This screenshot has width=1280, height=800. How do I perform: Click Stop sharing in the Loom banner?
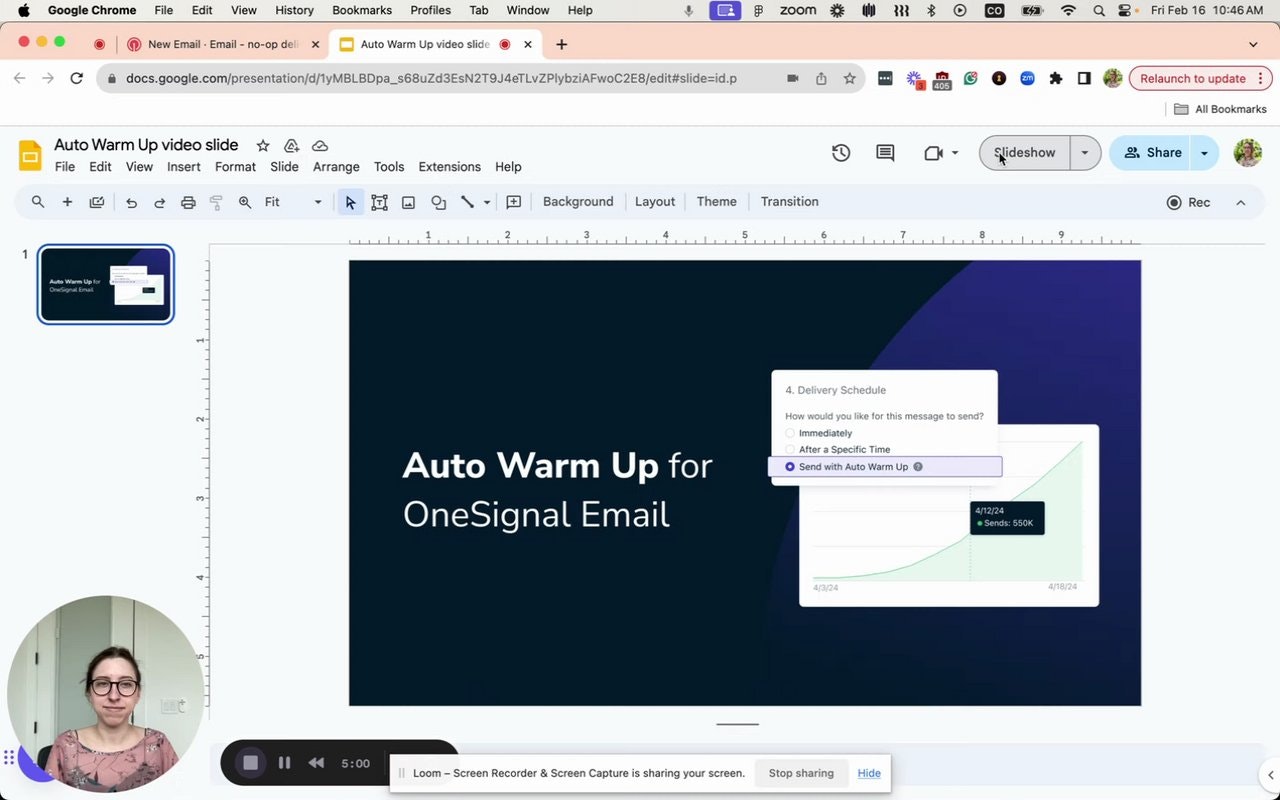click(x=801, y=772)
